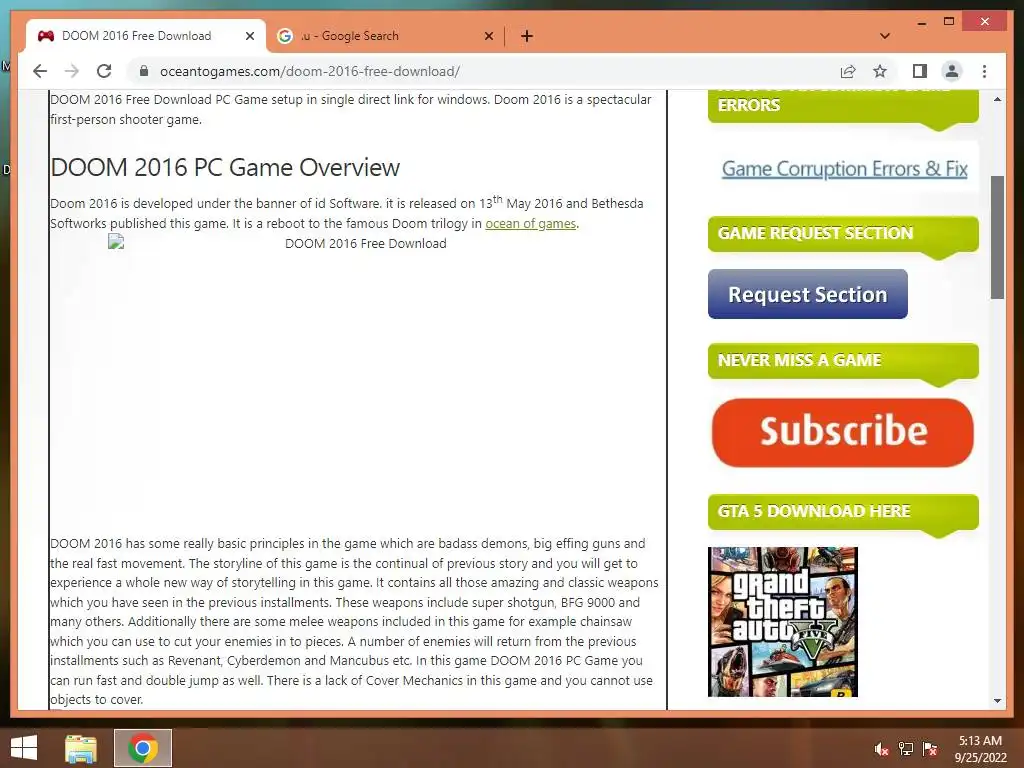Open the network tray icon
The height and width of the screenshot is (768, 1024).
click(x=906, y=749)
